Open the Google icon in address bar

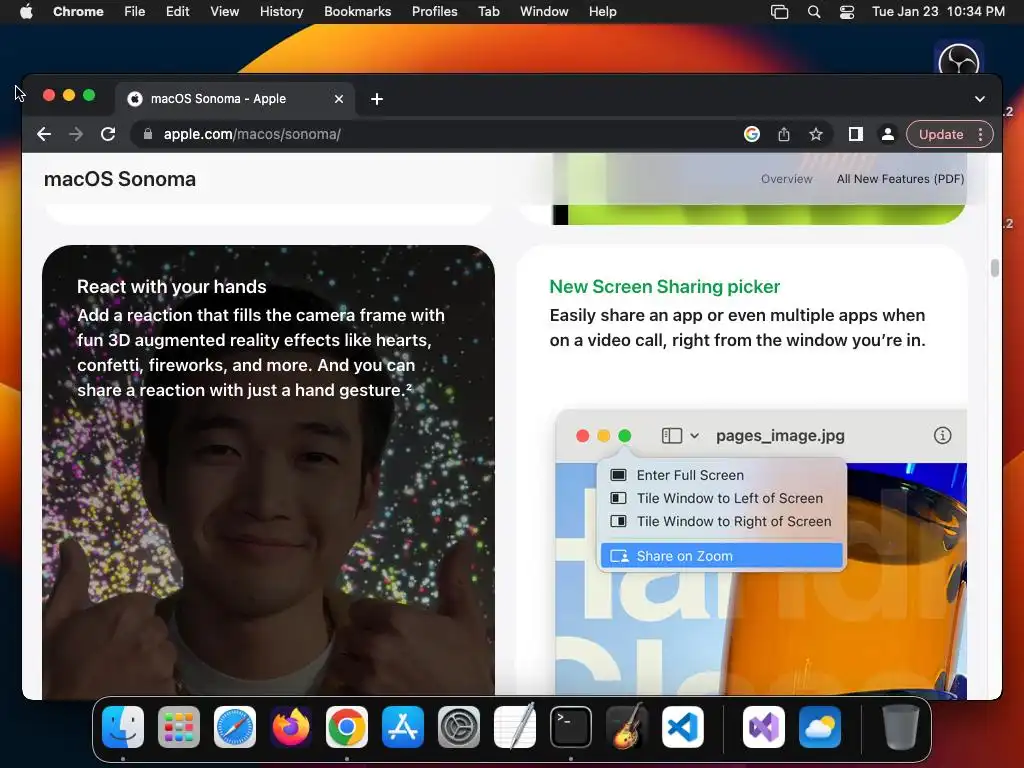pos(752,134)
